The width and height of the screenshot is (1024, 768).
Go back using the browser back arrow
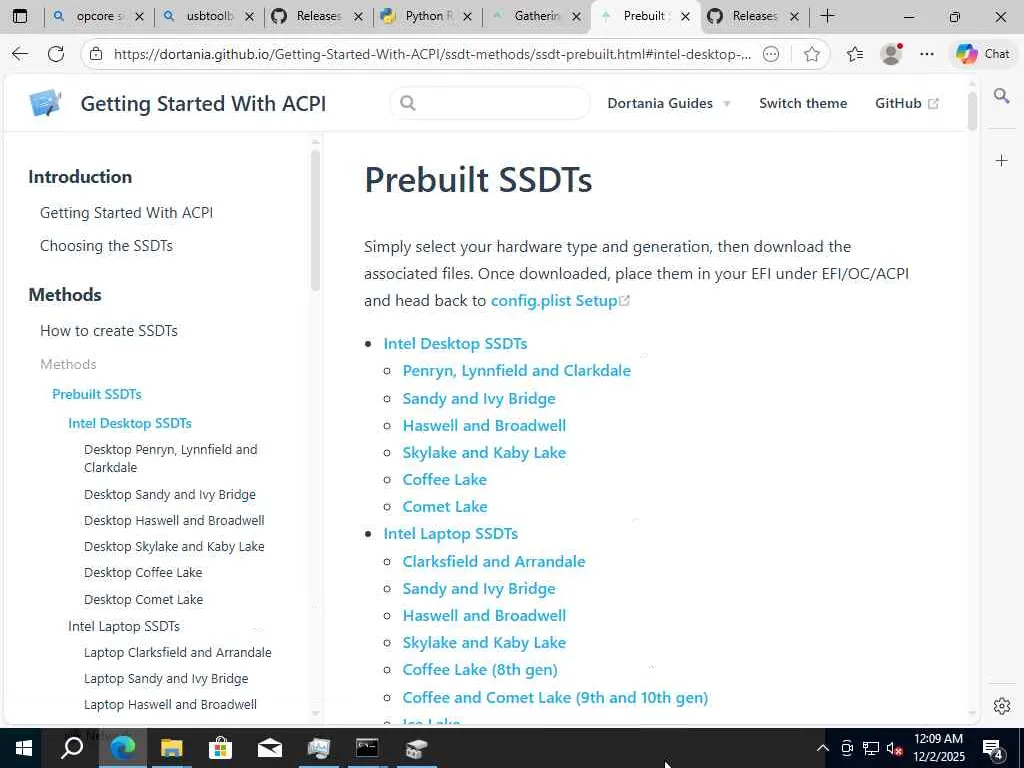click(20, 54)
